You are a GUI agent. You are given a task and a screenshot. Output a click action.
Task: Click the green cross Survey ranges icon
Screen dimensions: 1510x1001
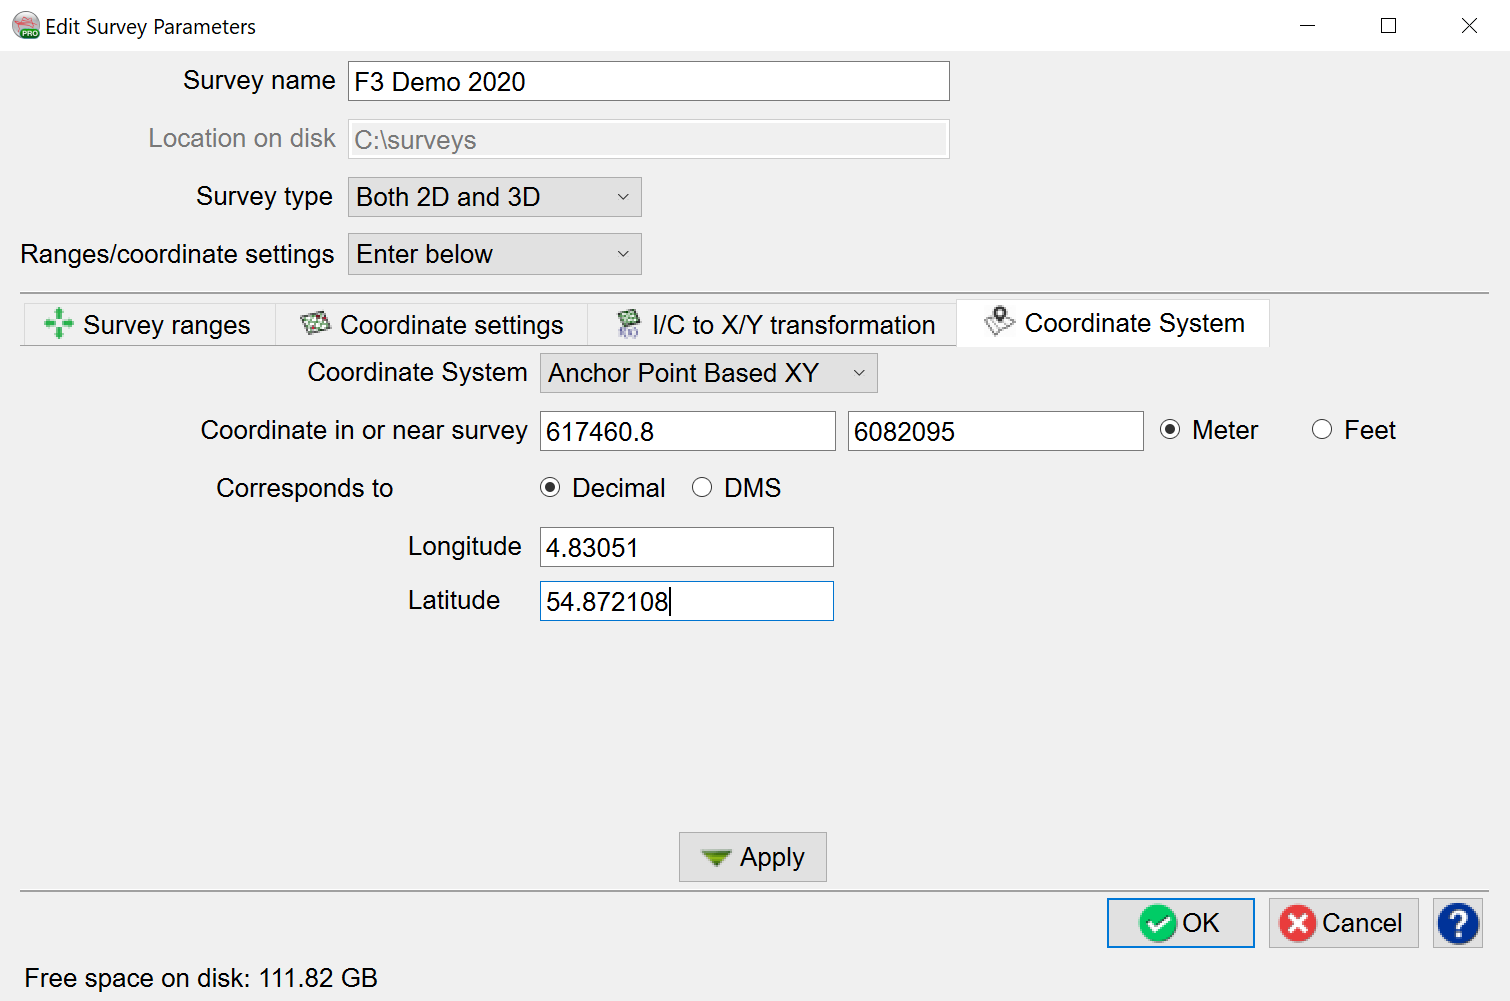coord(59,324)
